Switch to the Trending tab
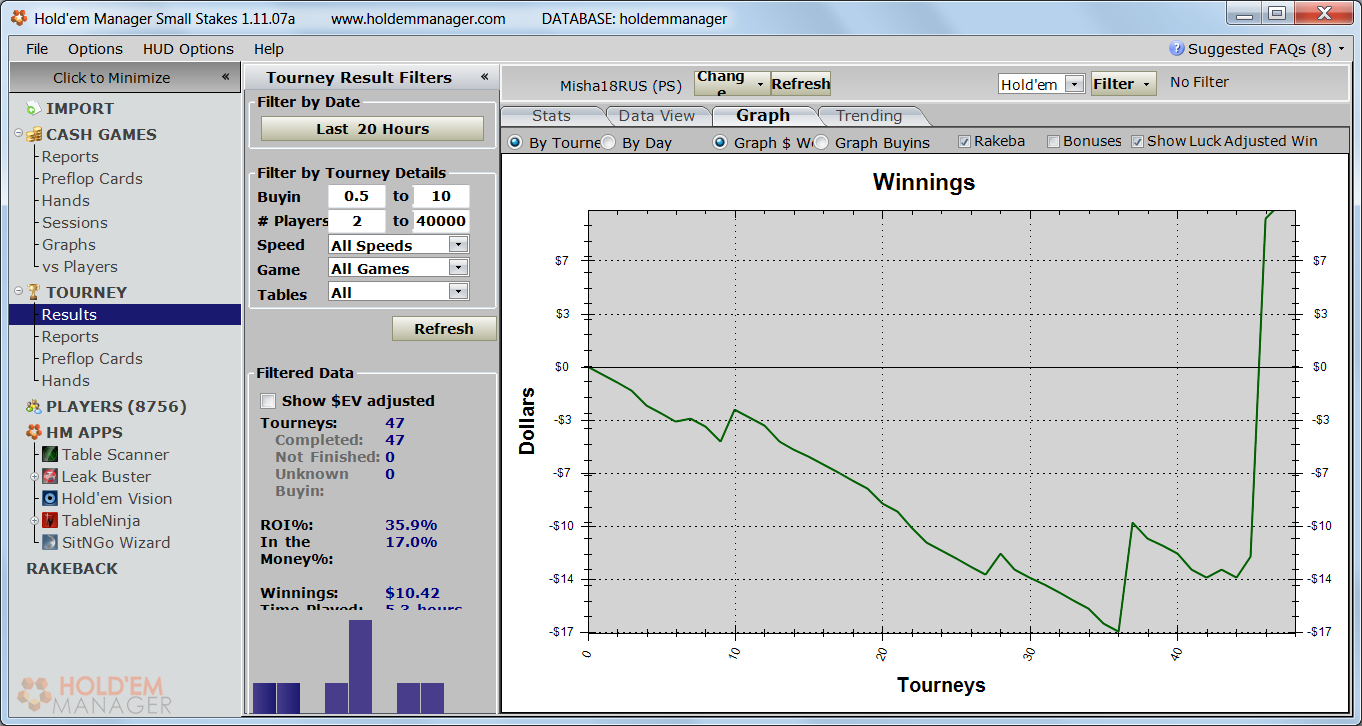This screenshot has height=726, width=1362. tap(868, 116)
